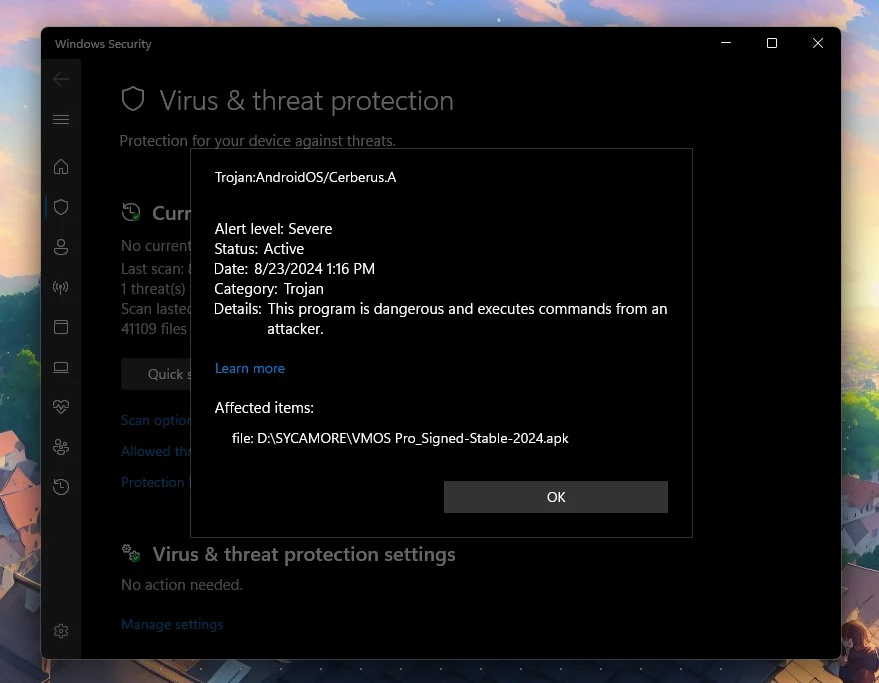Viewport: 879px width, 683px height.
Task: Click the threat Details description text
Action: click(467, 319)
